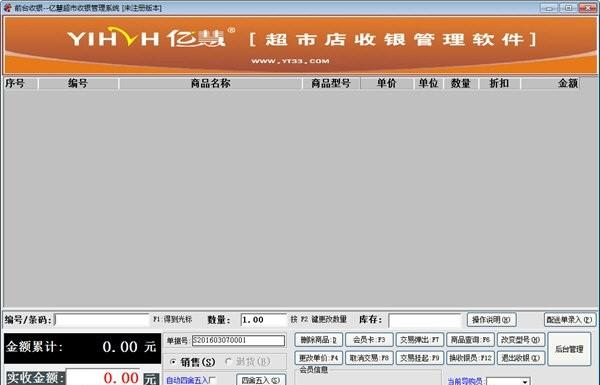Viewport: 600px width, 385px height.
Task: Click 取消交易 F8 button
Action: (x=369, y=358)
